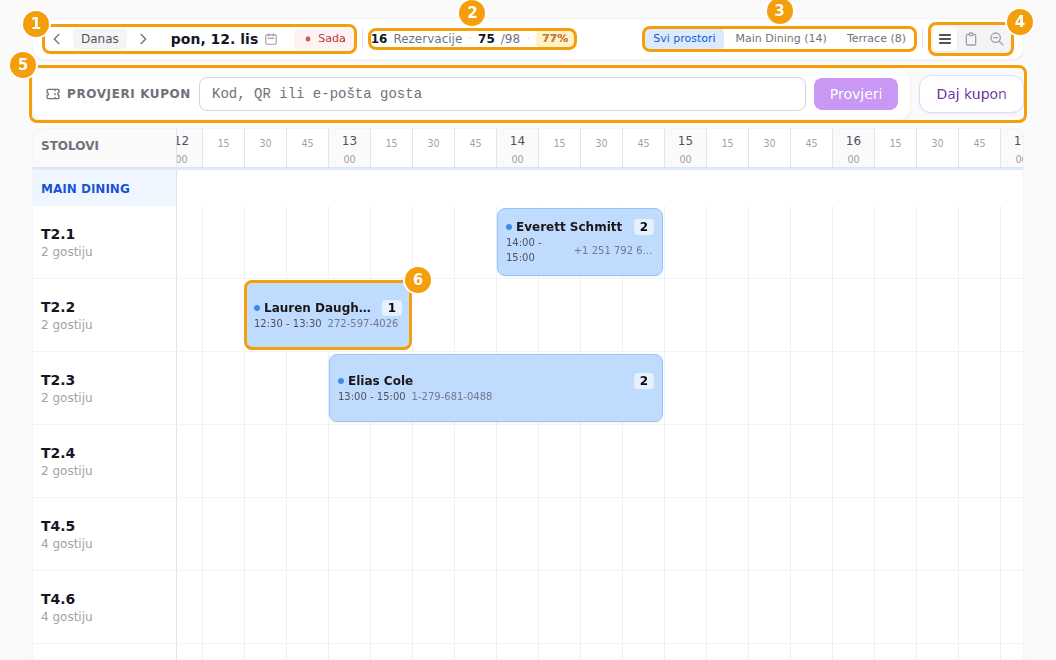Click the Sada now button
1056x660 pixels.
point(325,39)
